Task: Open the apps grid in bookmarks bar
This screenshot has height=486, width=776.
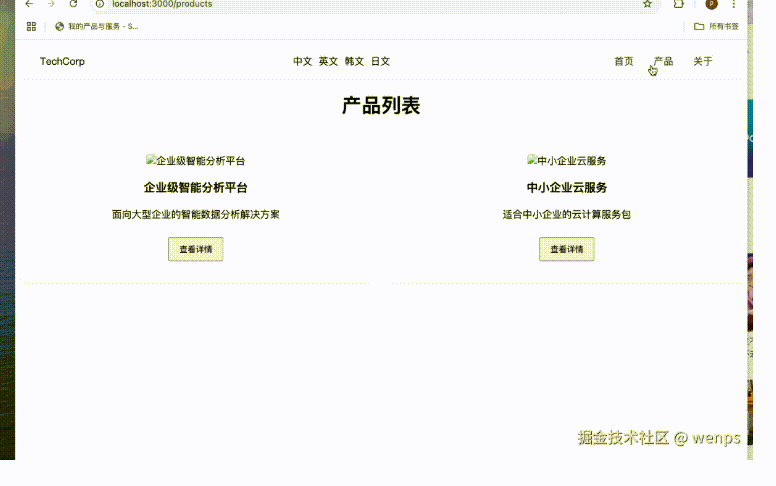Action: click(x=31, y=26)
